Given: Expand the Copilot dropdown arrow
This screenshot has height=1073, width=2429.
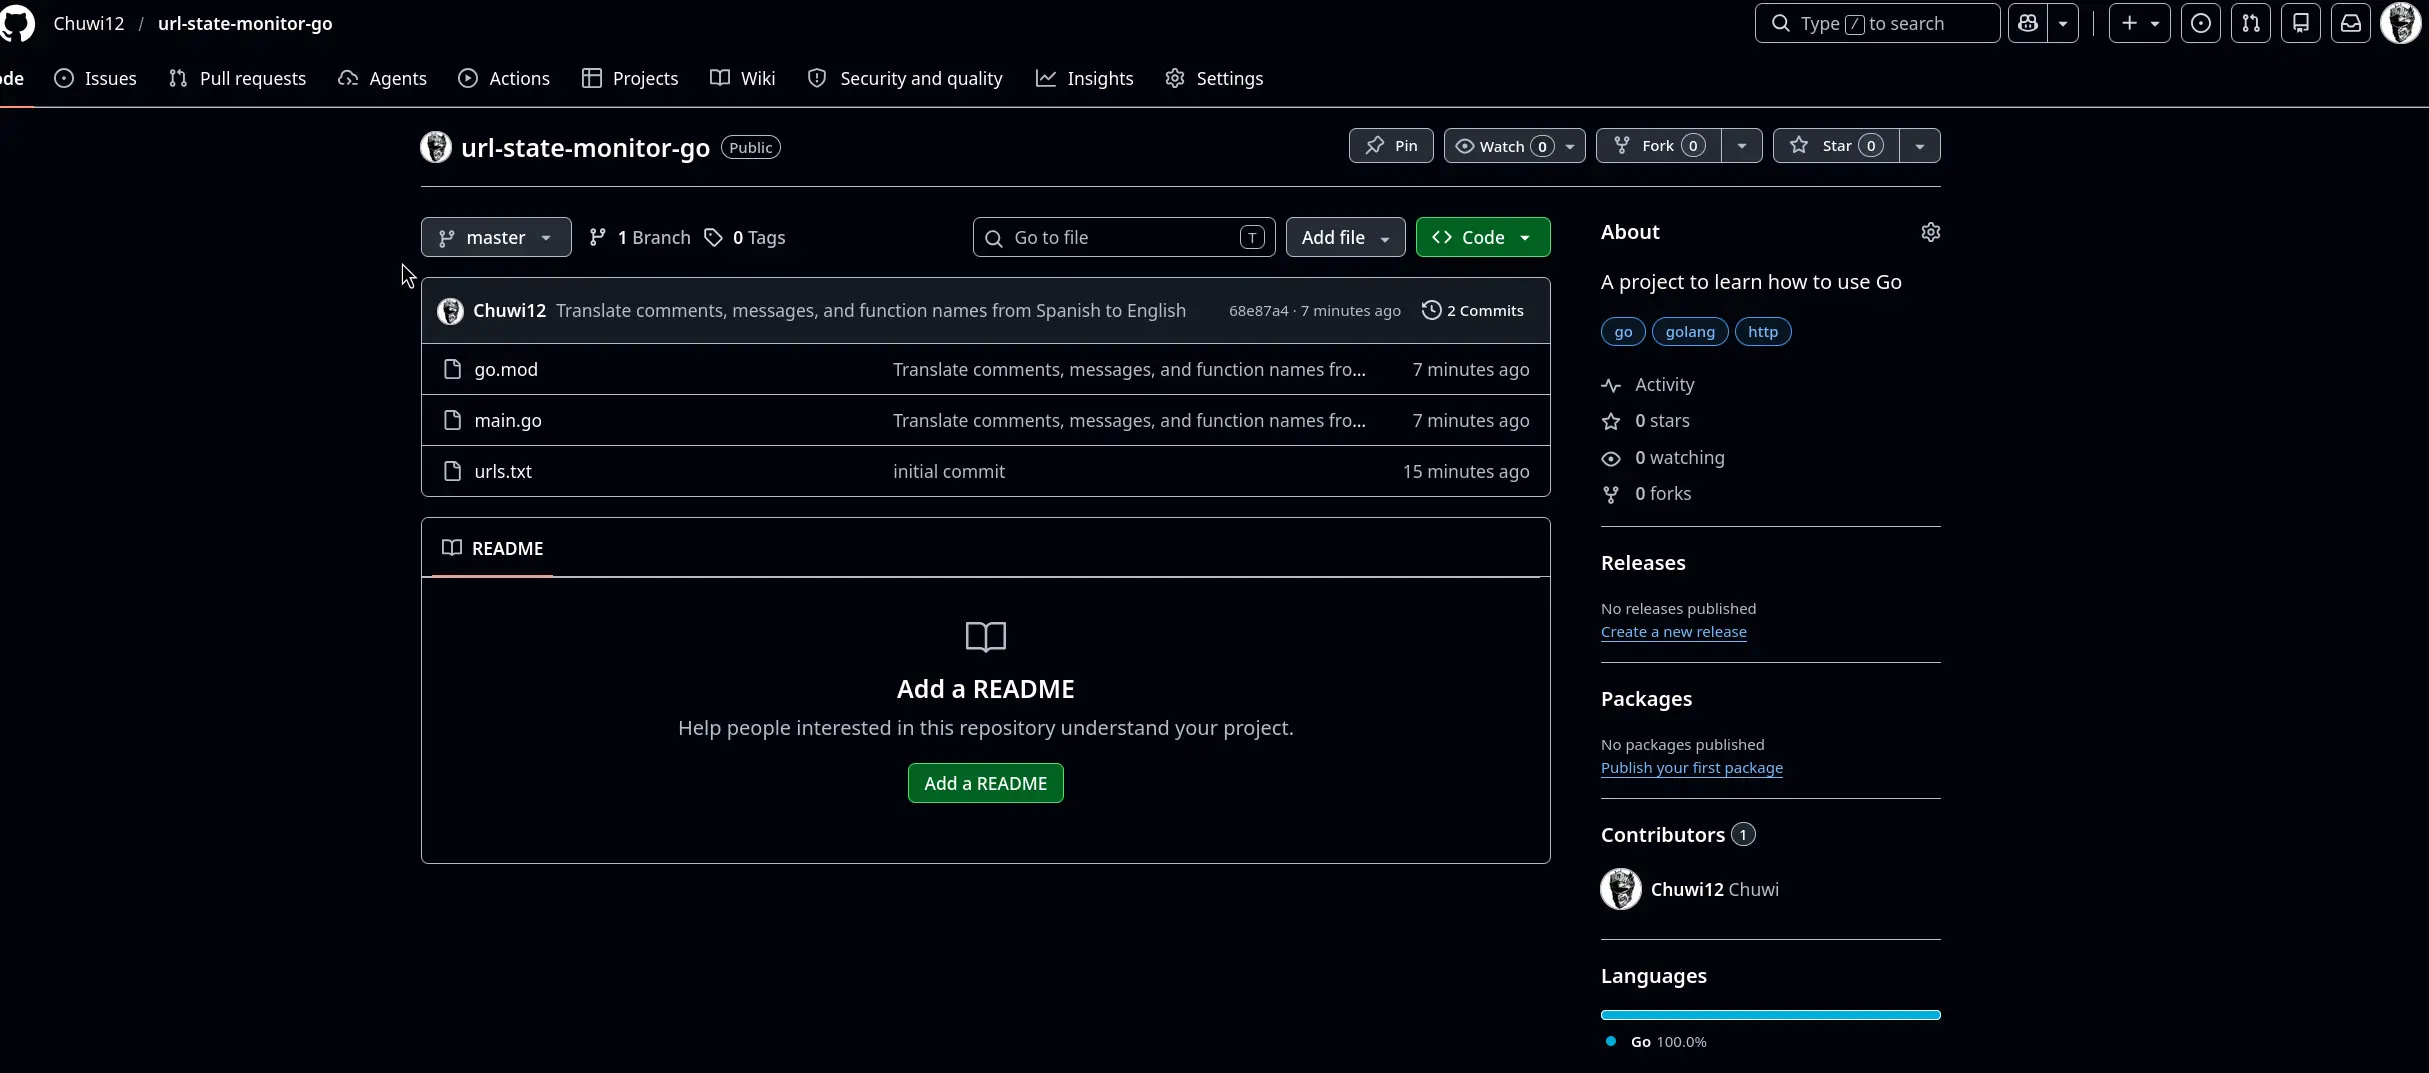Looking at the screenshot, I should tap(2063, 23).
